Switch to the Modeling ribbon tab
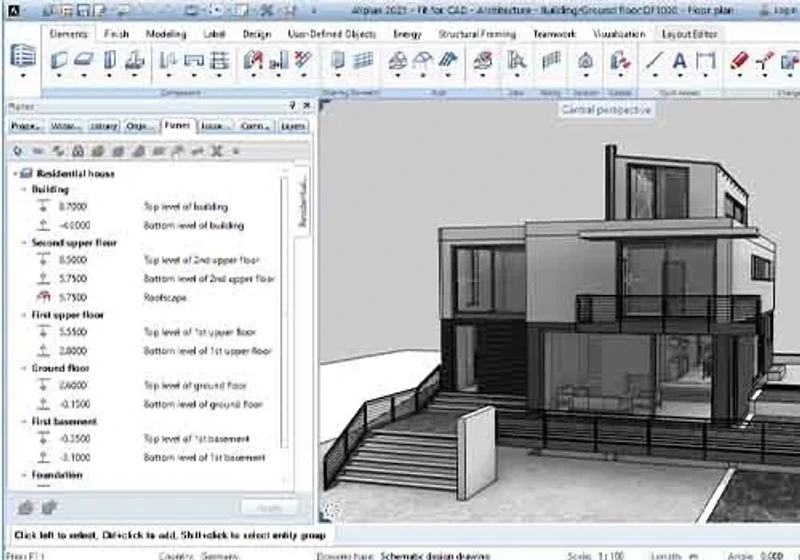This screenshot has width=800, height=560. (x=166, y=34)
